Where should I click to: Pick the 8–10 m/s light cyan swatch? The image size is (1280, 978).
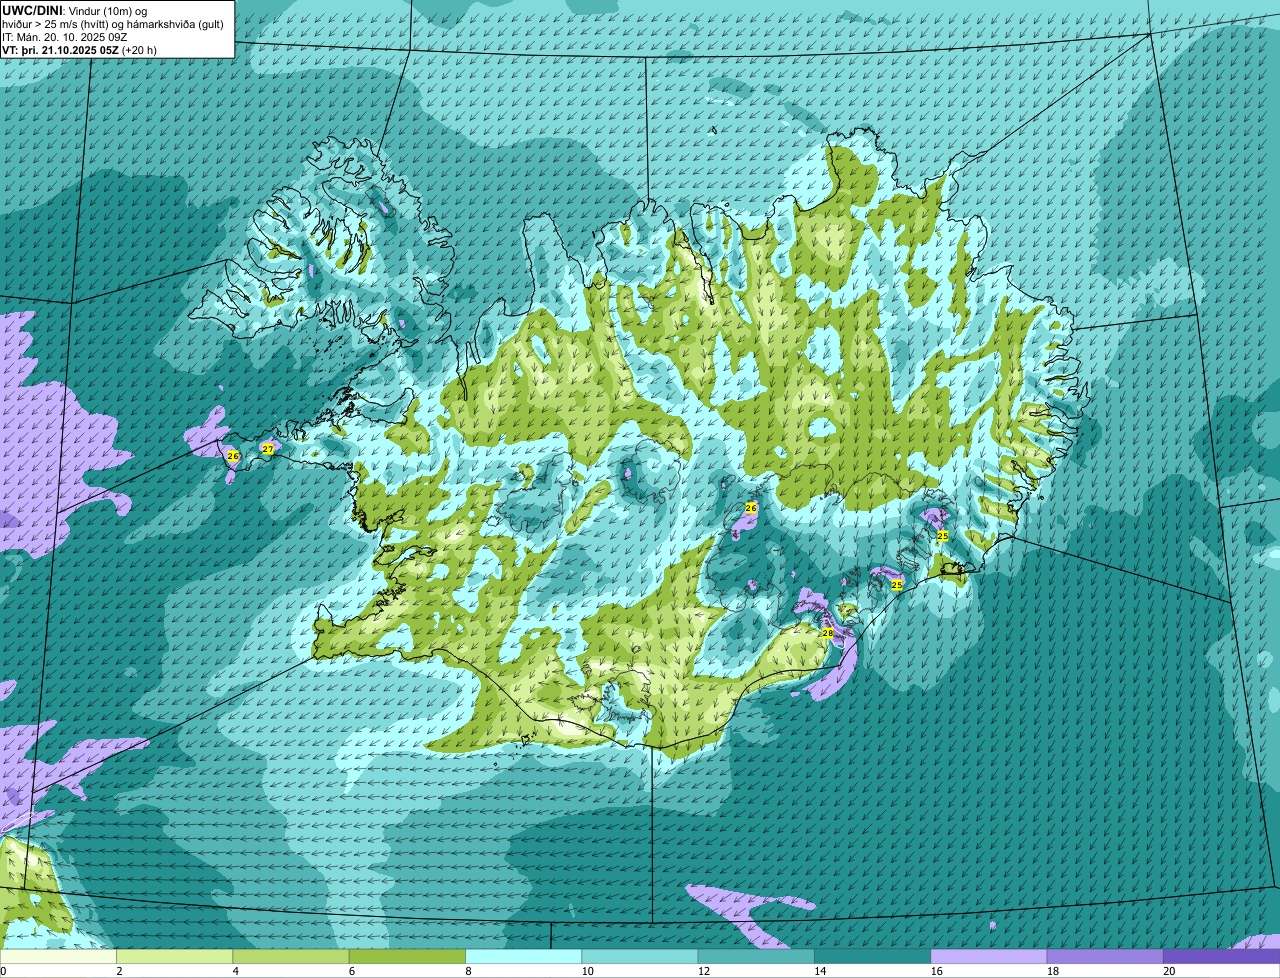(x=523, y=956)
